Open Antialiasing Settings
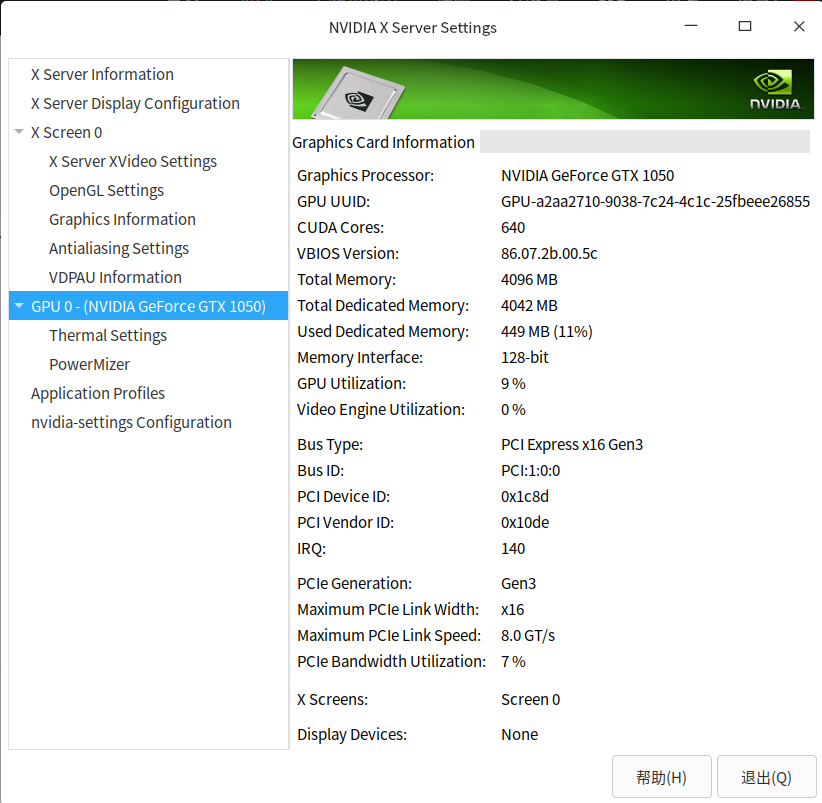822x803 pixels. [119, 248]
